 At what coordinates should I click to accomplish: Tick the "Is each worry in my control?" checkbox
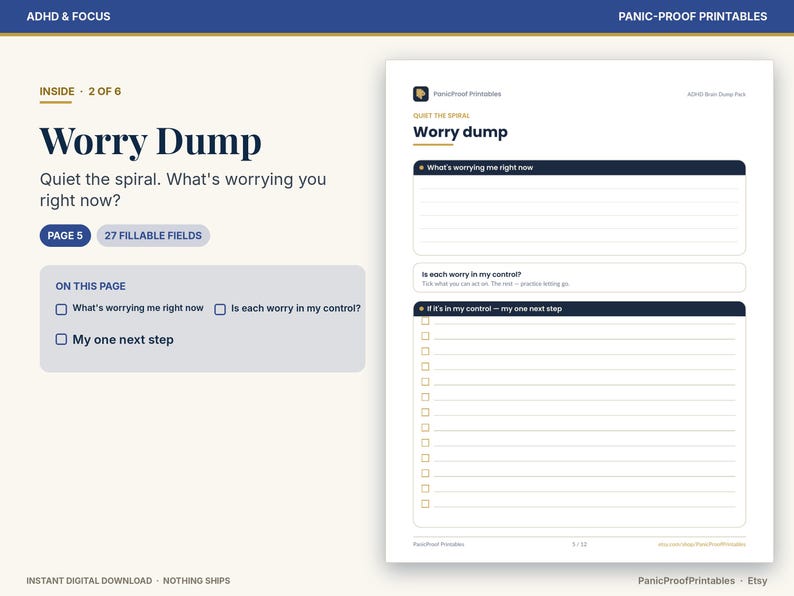pyautogui.click(x=220, y=309)
